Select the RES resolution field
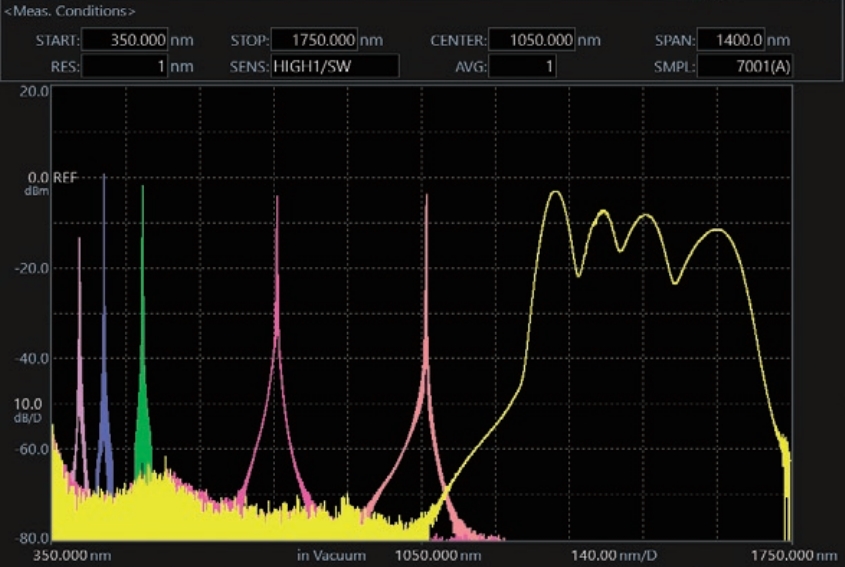845x567 pixels. [x=123, y=67]
